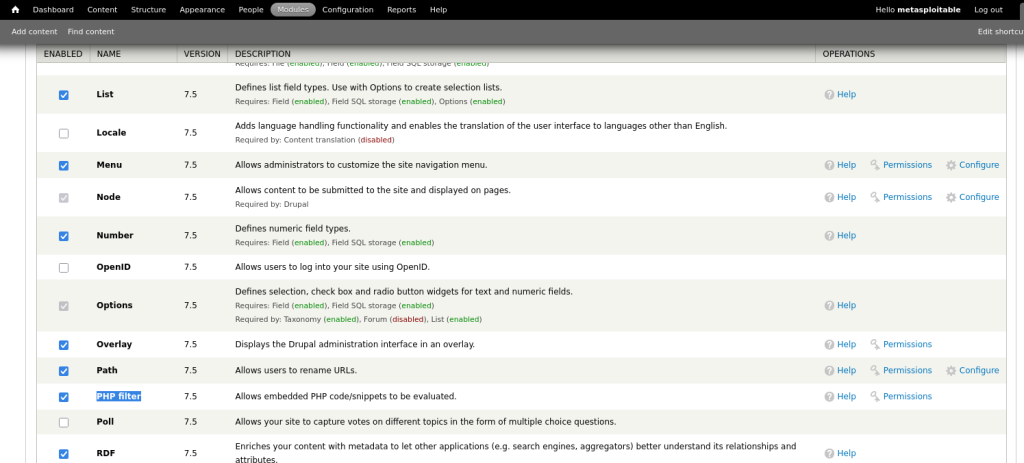Click the highlighted PHP filter module name

(119, 396)
